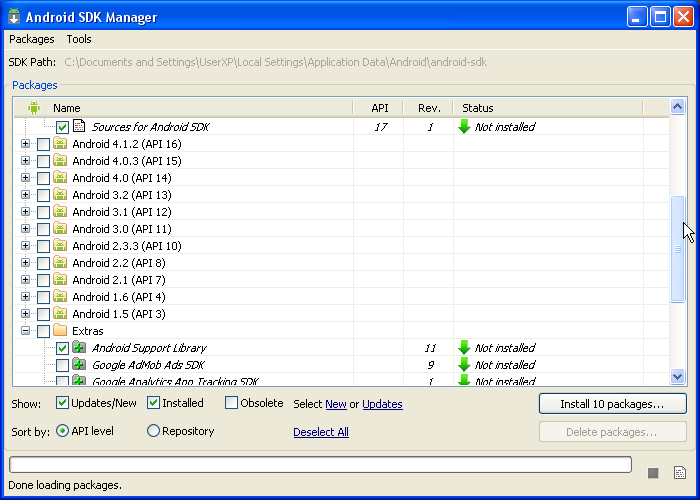The image size is (700, 500).
Task: Click the Updates link to select updates
Action: [x=382, y=404]
